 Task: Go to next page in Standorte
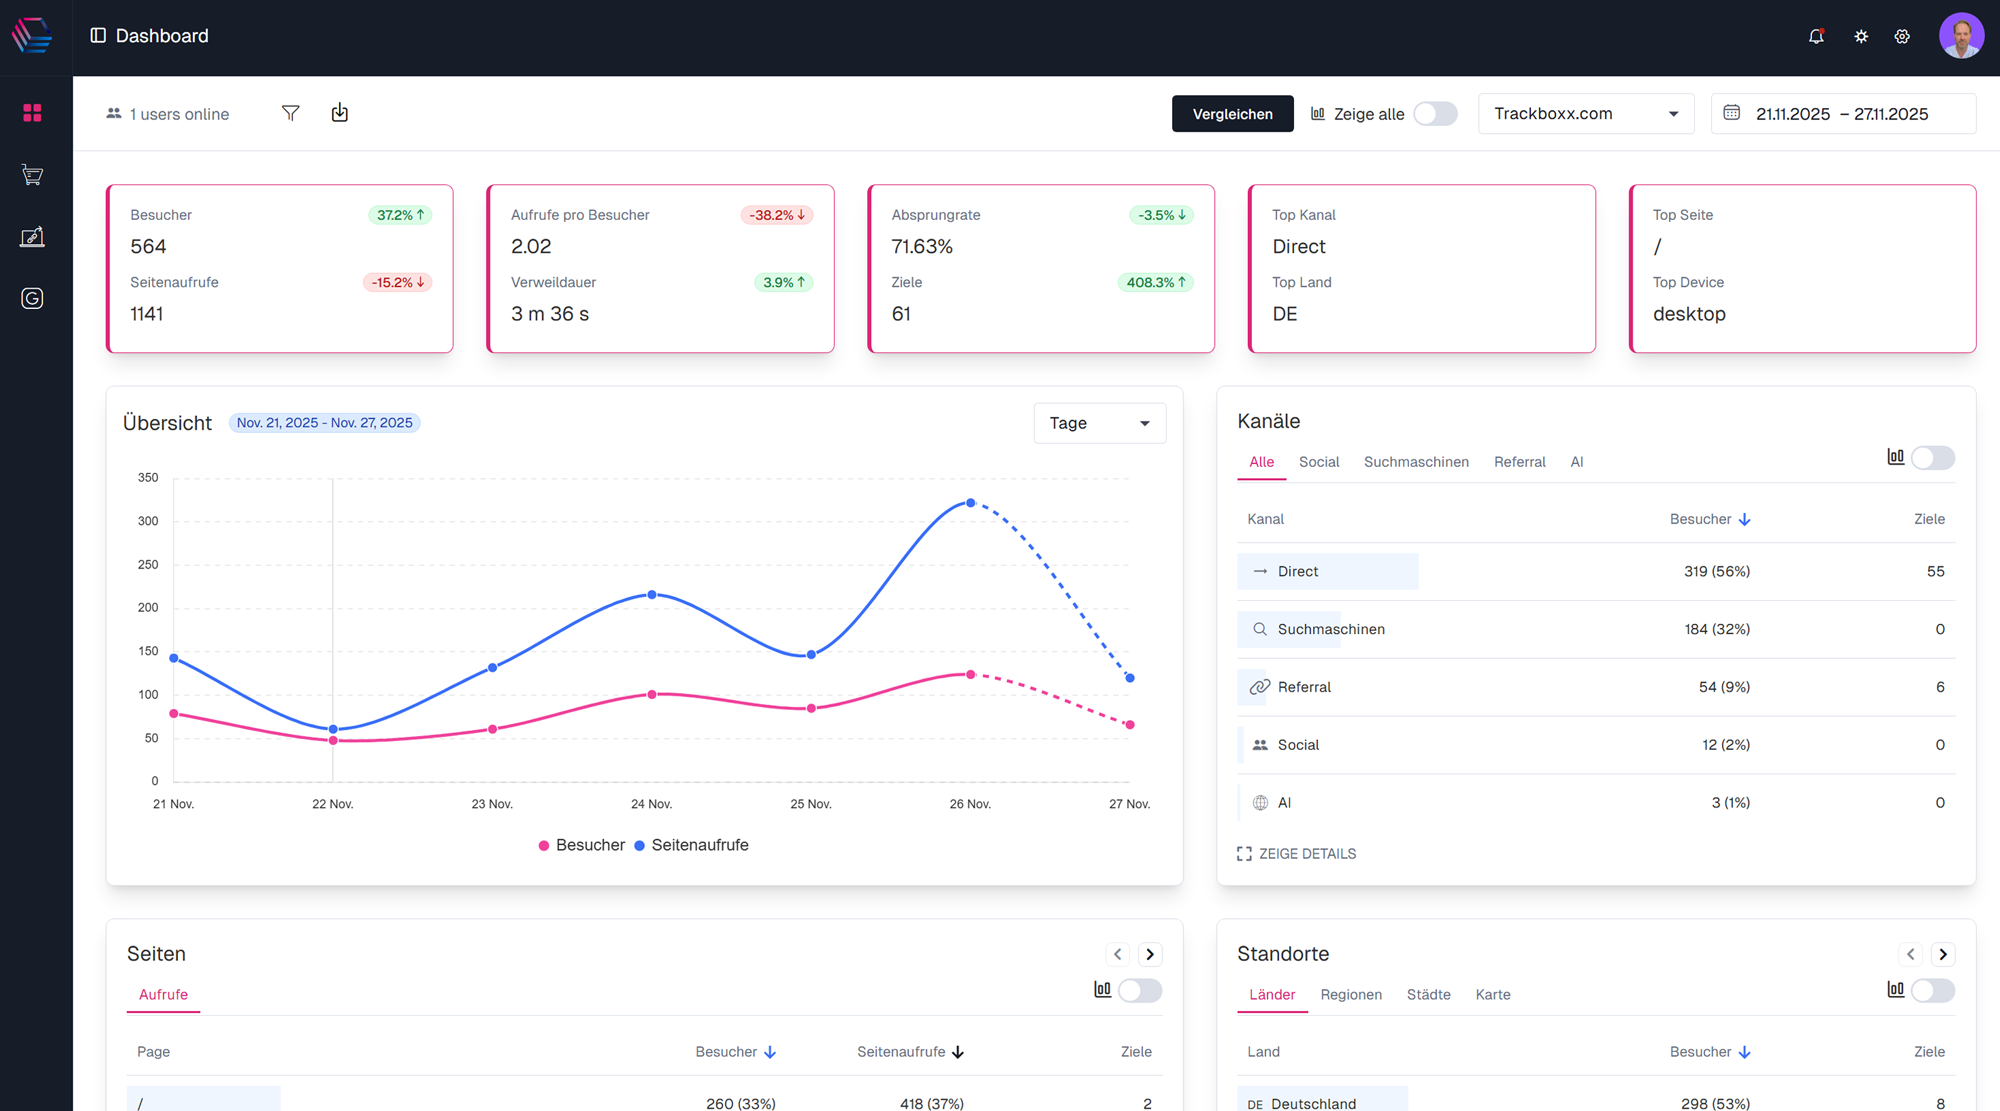coord(1943,954)
